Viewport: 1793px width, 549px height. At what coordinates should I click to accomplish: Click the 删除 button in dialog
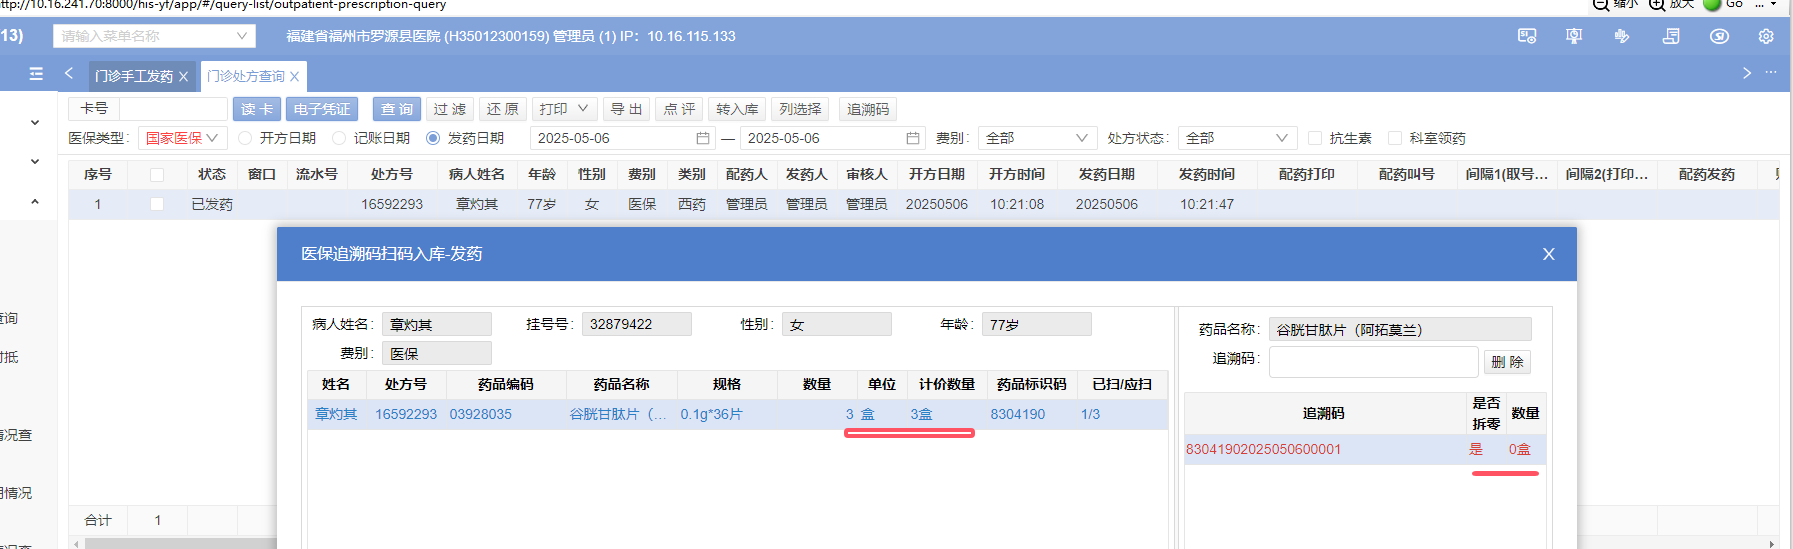point(1507,361)
